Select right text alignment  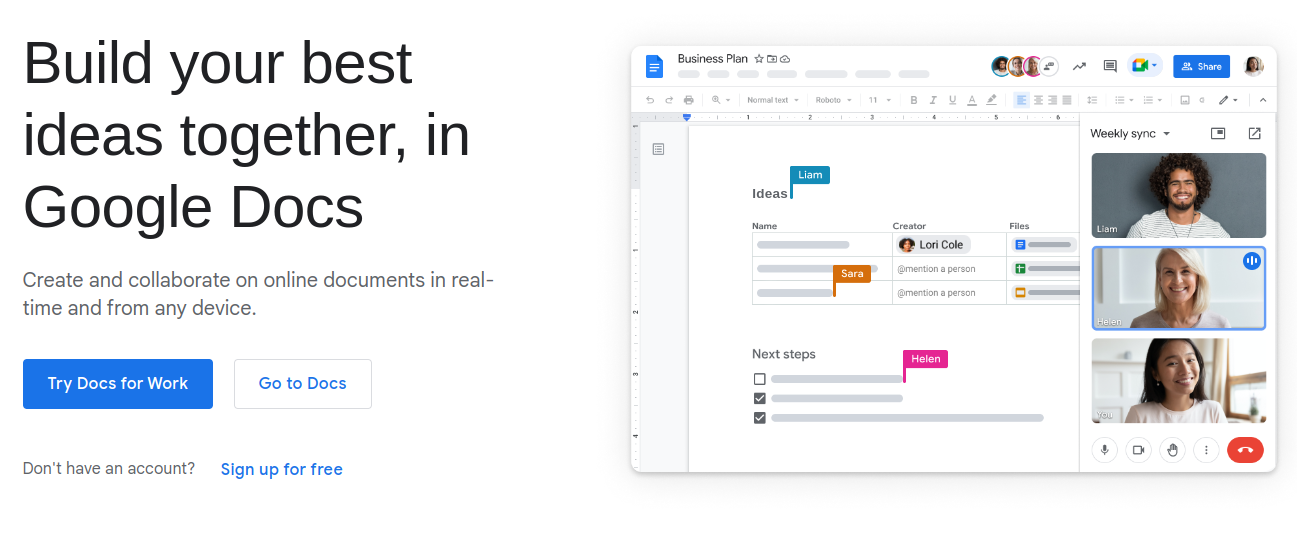[x=1052, y=100]
